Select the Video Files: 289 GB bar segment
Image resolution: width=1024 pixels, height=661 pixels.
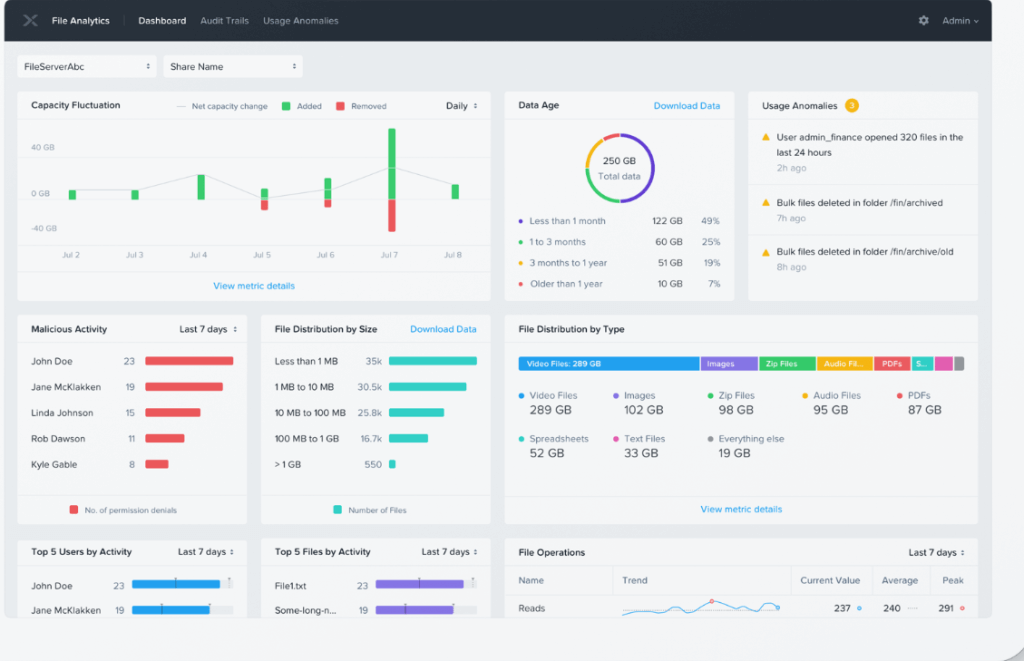pos(609,364)
